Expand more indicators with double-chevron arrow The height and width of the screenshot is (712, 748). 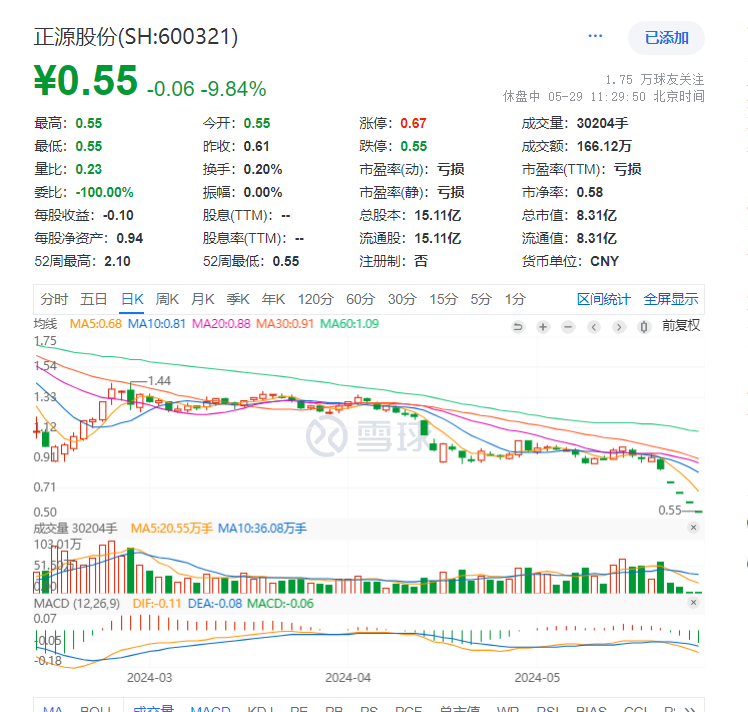point(690,709)
